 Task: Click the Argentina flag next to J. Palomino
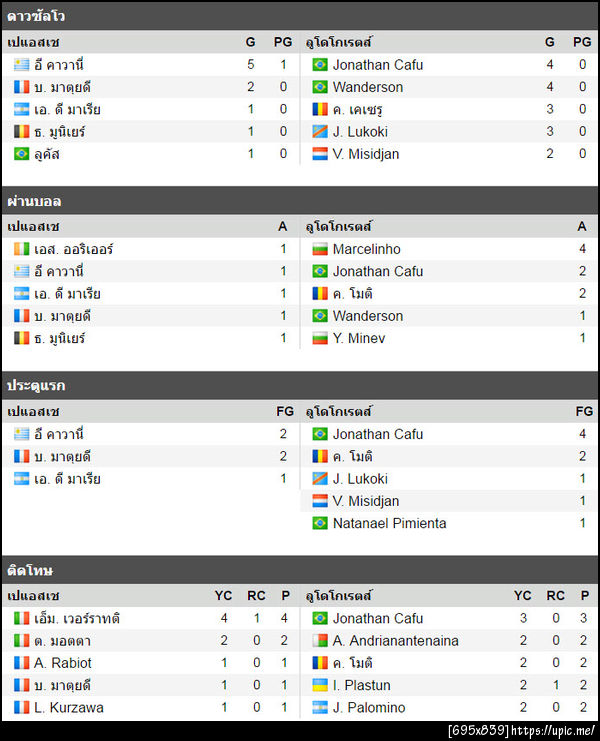click(320, 708)
